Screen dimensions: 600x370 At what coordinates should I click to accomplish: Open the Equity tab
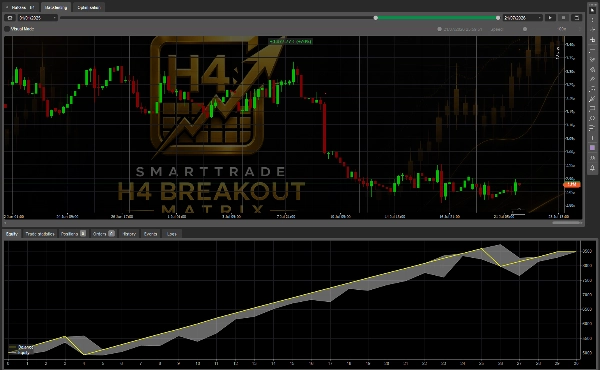pos(11,234)
